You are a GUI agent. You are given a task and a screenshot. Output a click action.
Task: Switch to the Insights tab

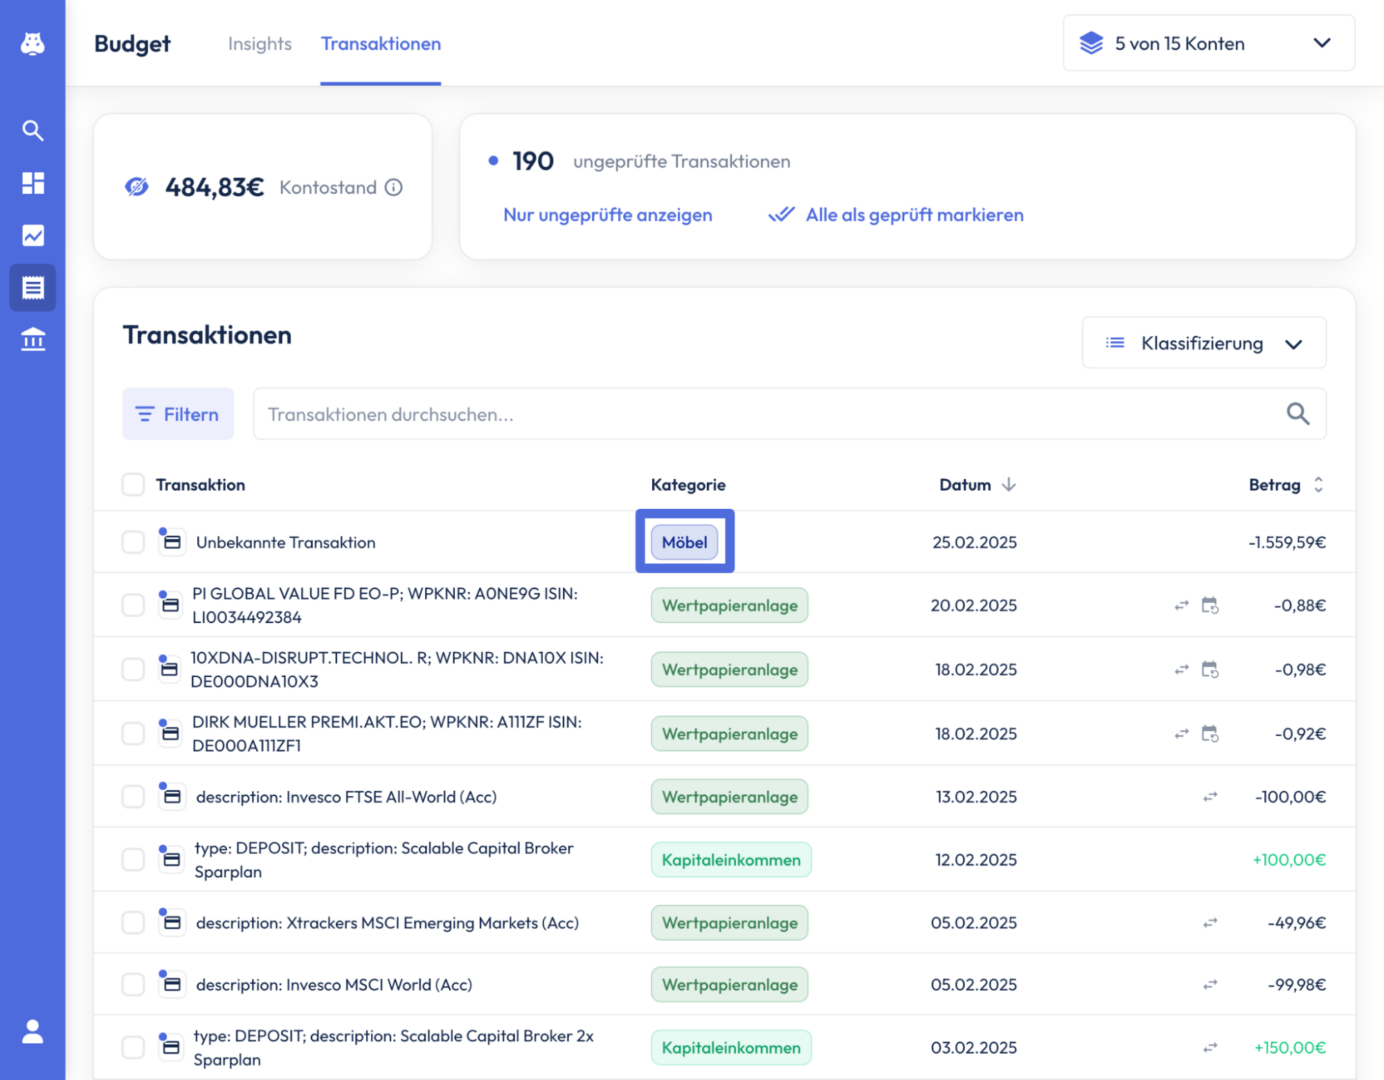pos(260,43)
